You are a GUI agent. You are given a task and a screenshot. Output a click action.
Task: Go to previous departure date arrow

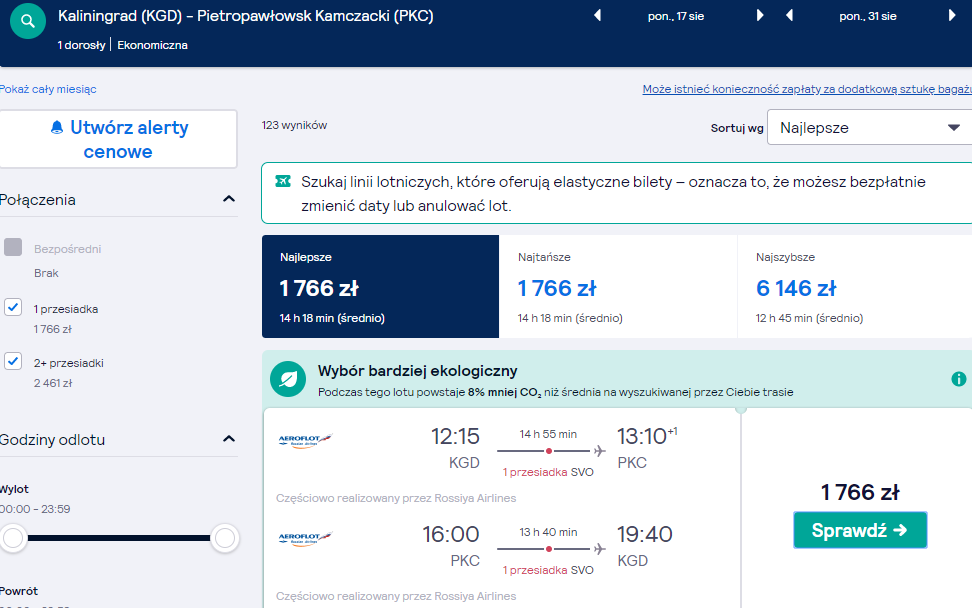pyautogui.click(x=598, y=15)
